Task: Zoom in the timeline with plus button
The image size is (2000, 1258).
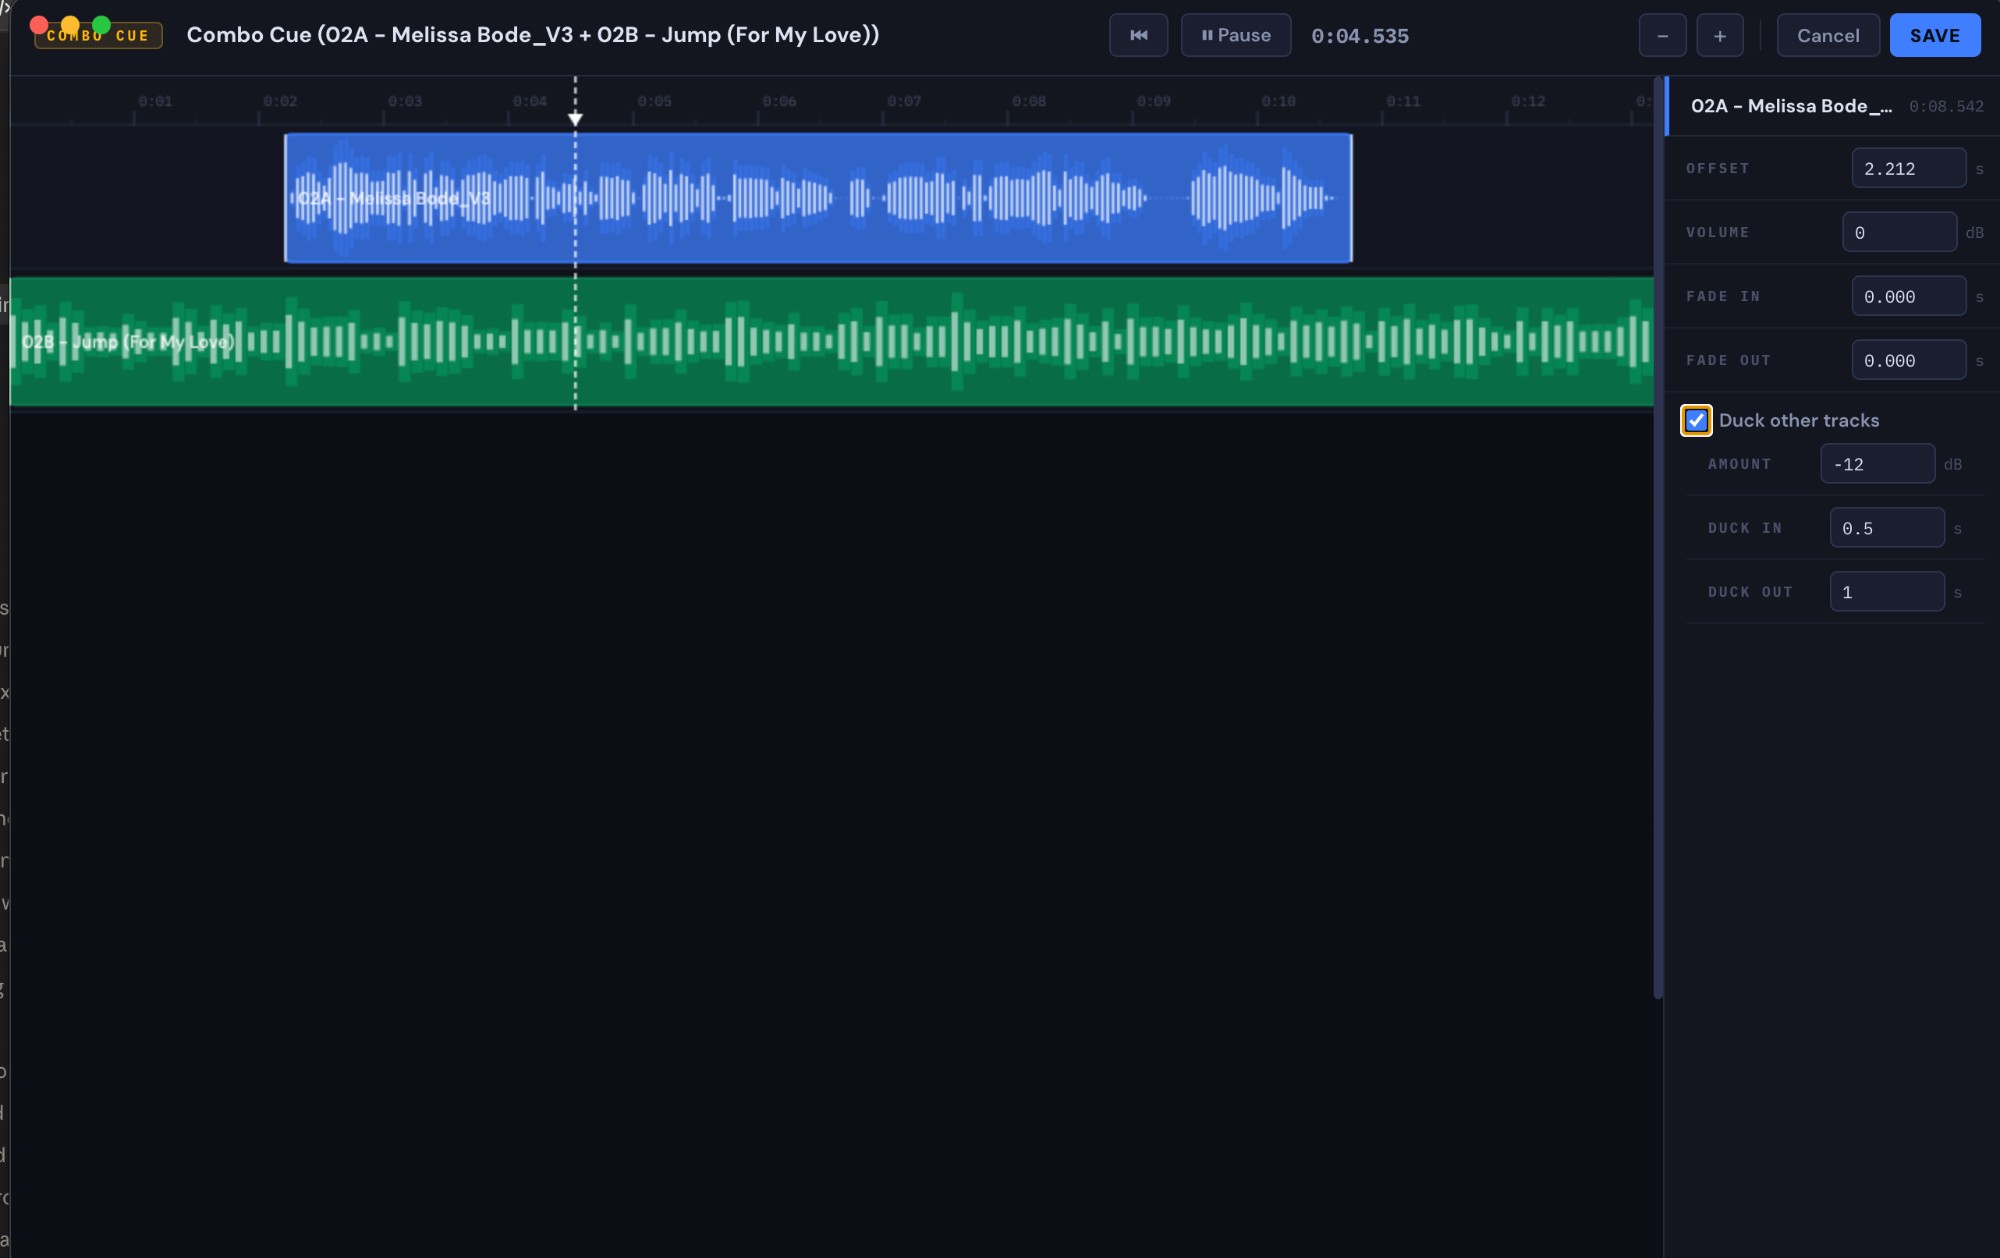Action: click(1720, 36)
